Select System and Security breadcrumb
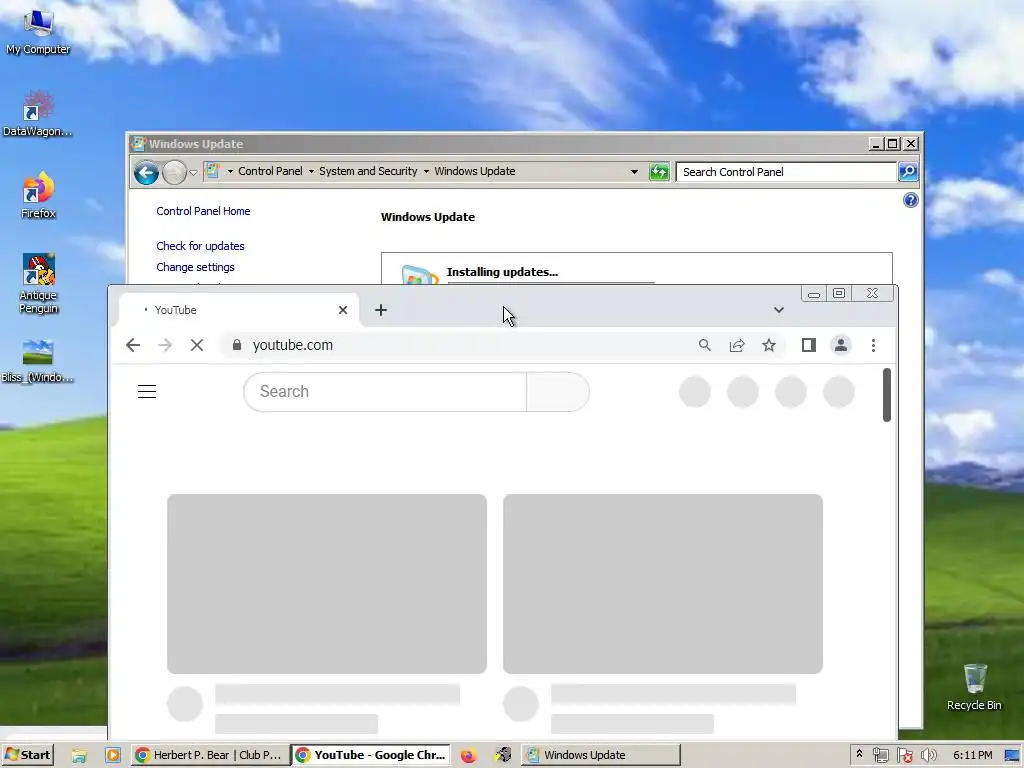Image resolution: width=1024 pixels, height=768 pixels. pos(368,171)
